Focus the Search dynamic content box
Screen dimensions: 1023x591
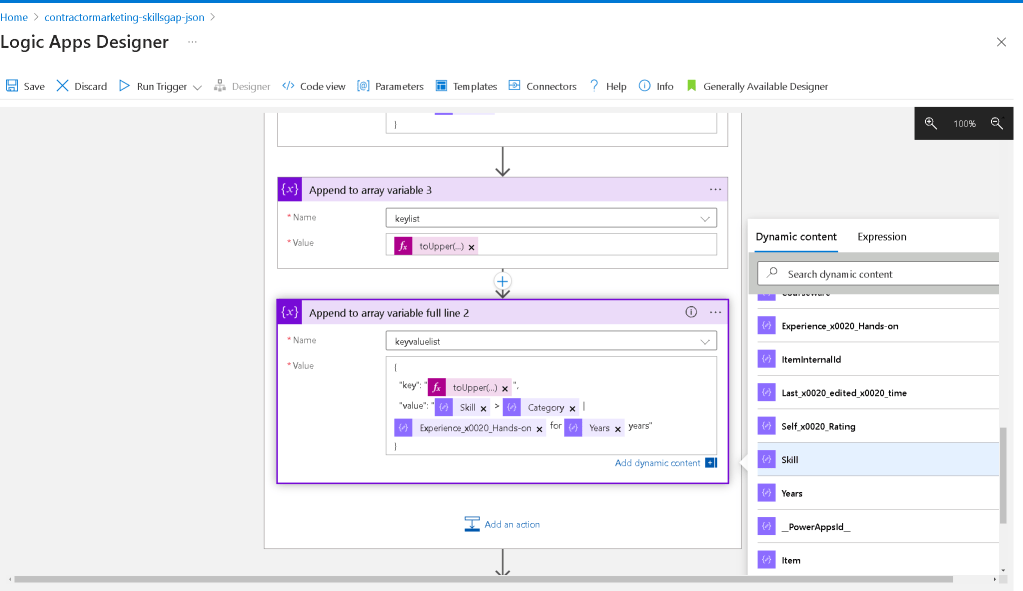(x=879, y=274)
